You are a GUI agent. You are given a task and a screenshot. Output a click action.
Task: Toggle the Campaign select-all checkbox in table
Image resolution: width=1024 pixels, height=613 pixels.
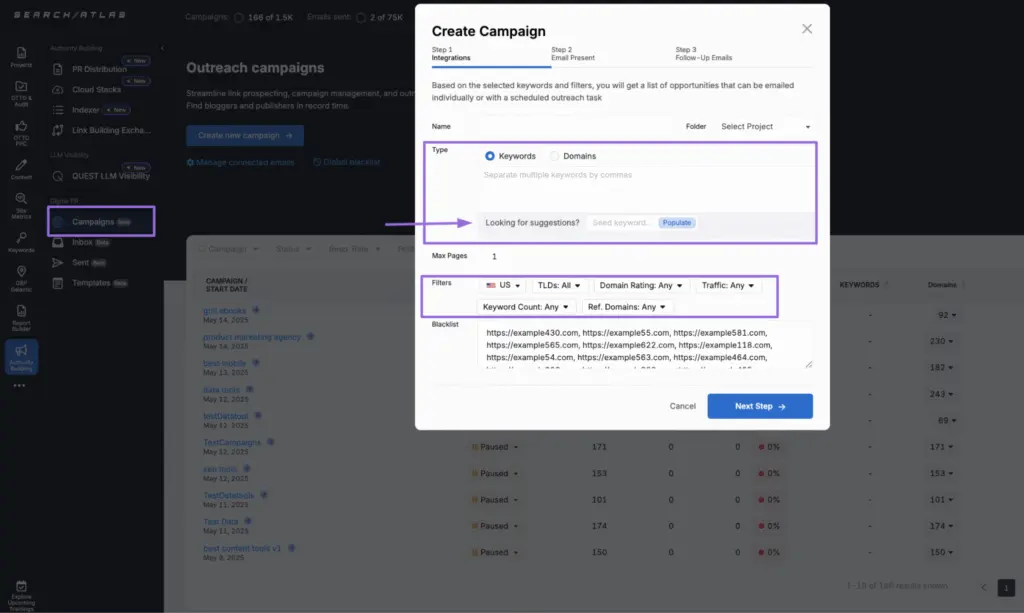[x=202, y=249]
